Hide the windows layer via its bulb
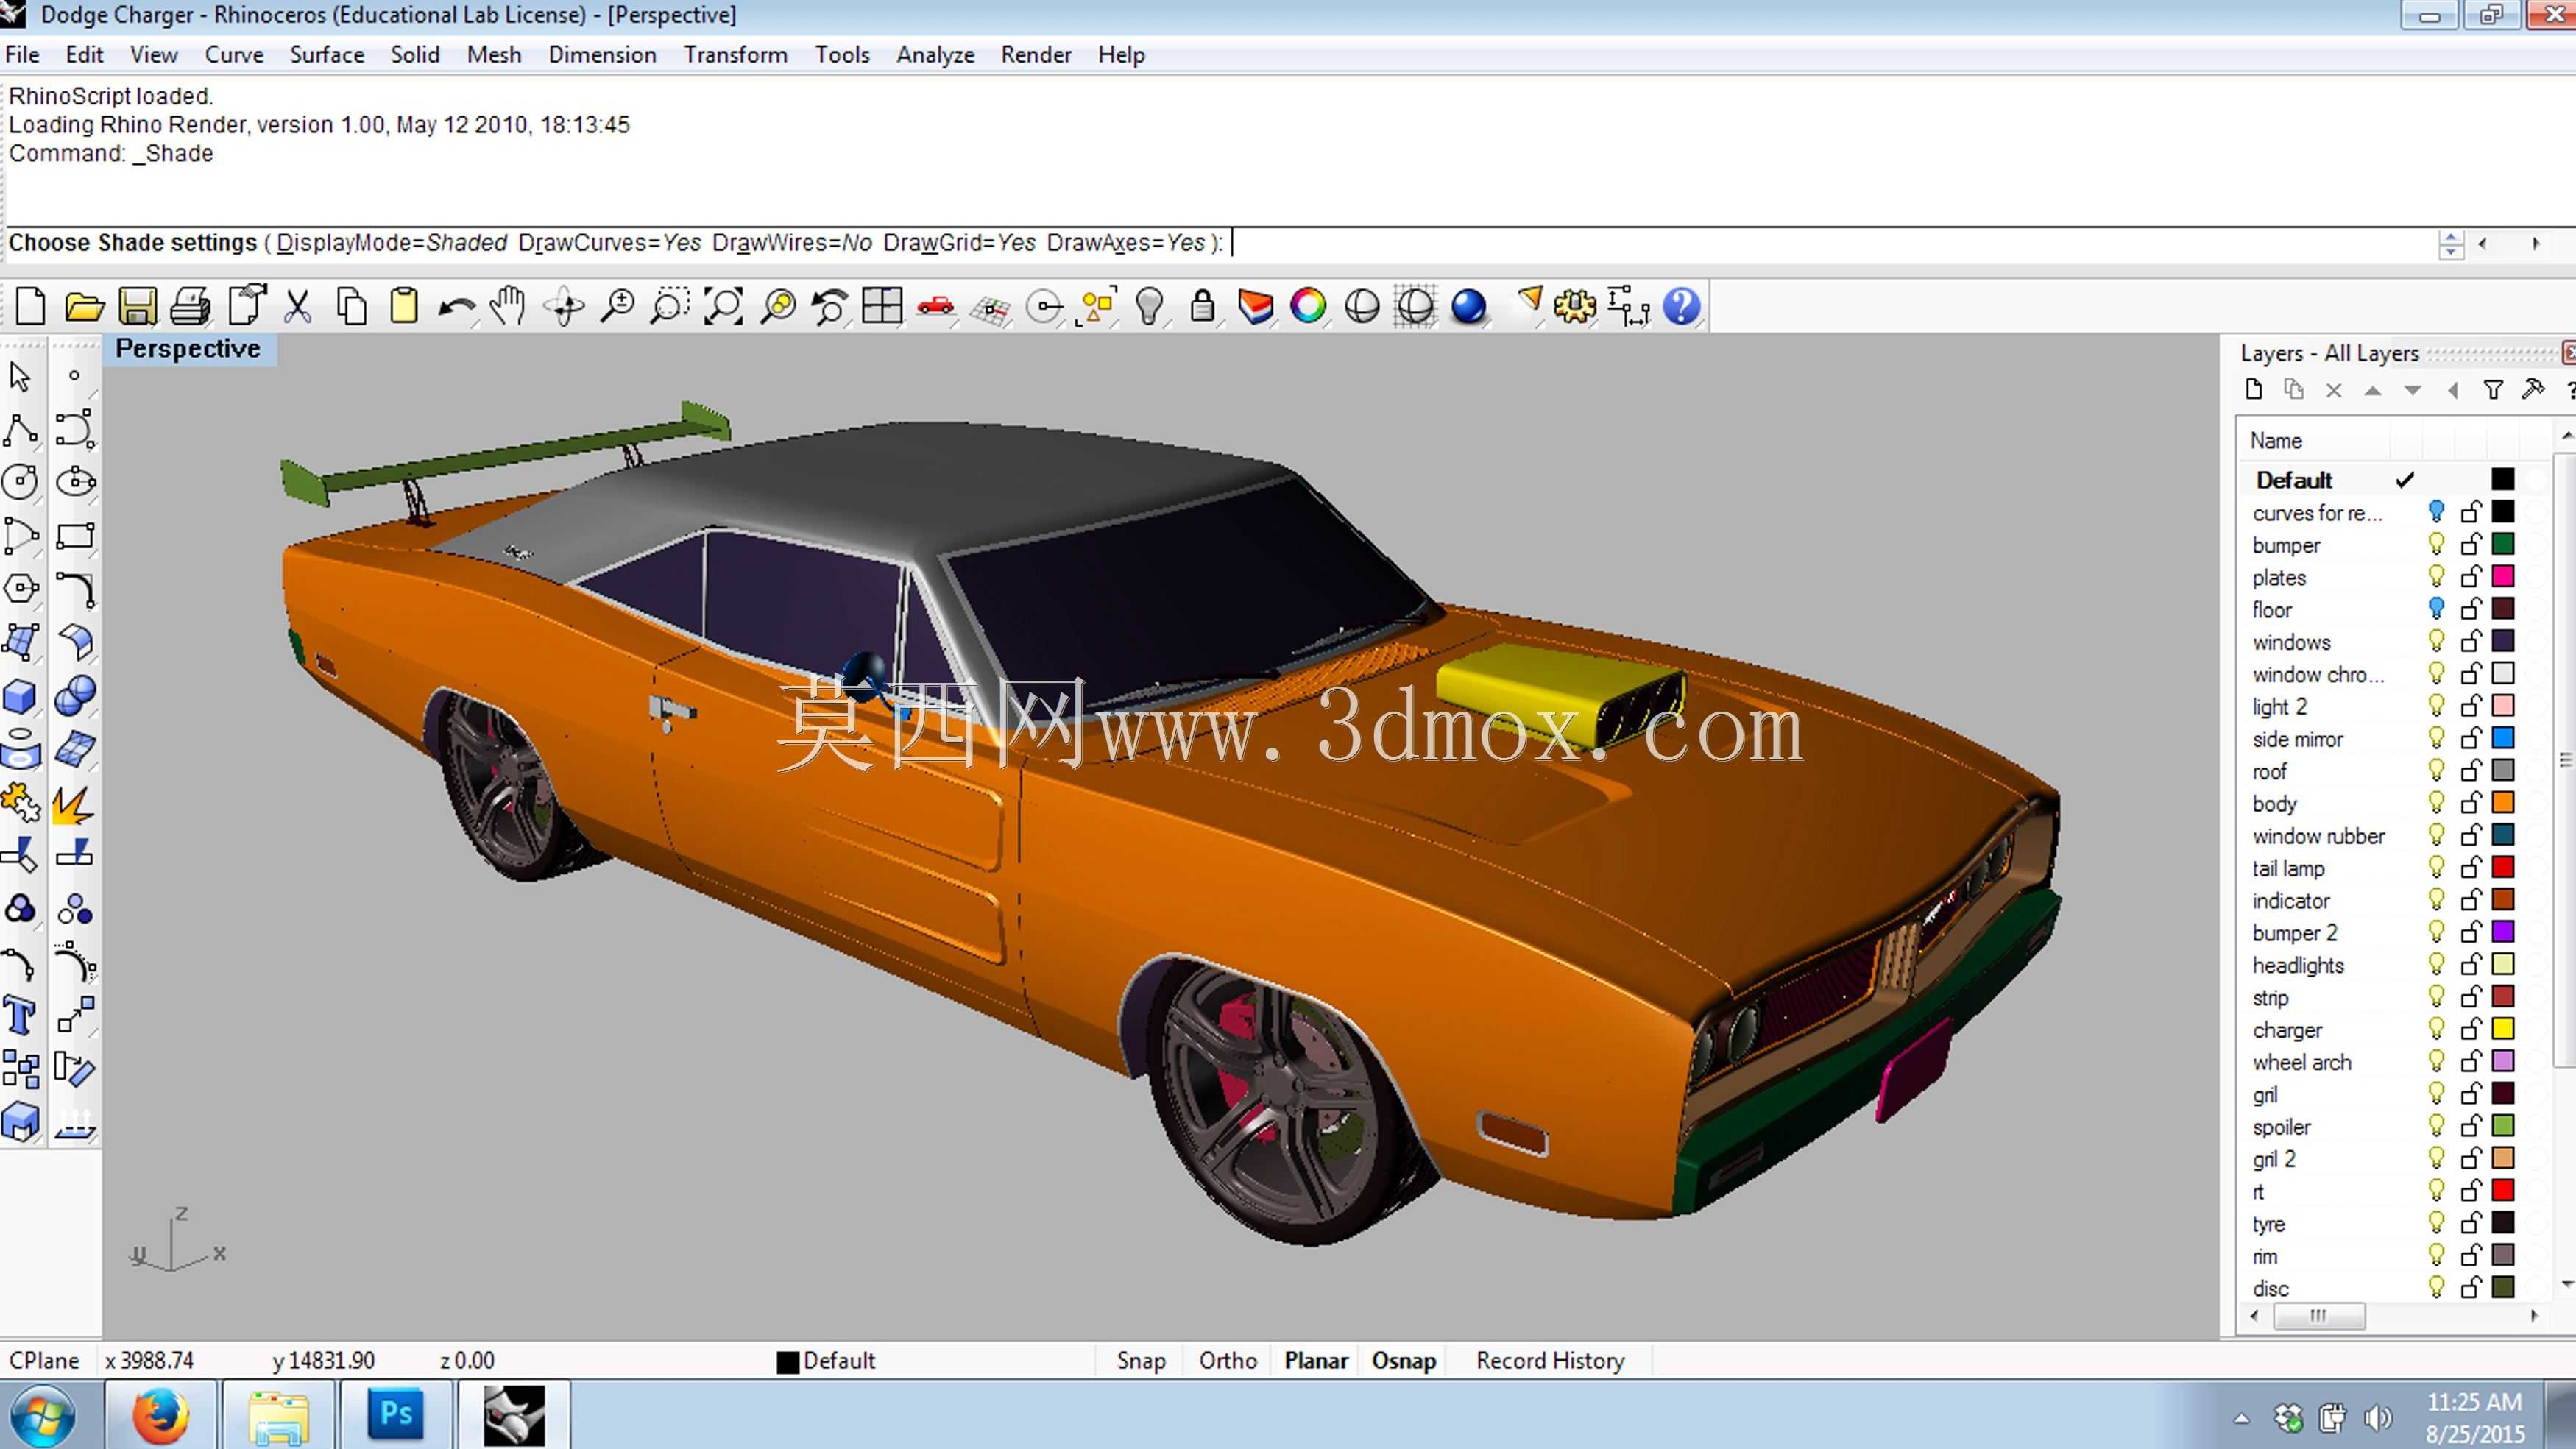Image resolution: width=2576 pixels, height=1449 pixels. click(2436, 642)
